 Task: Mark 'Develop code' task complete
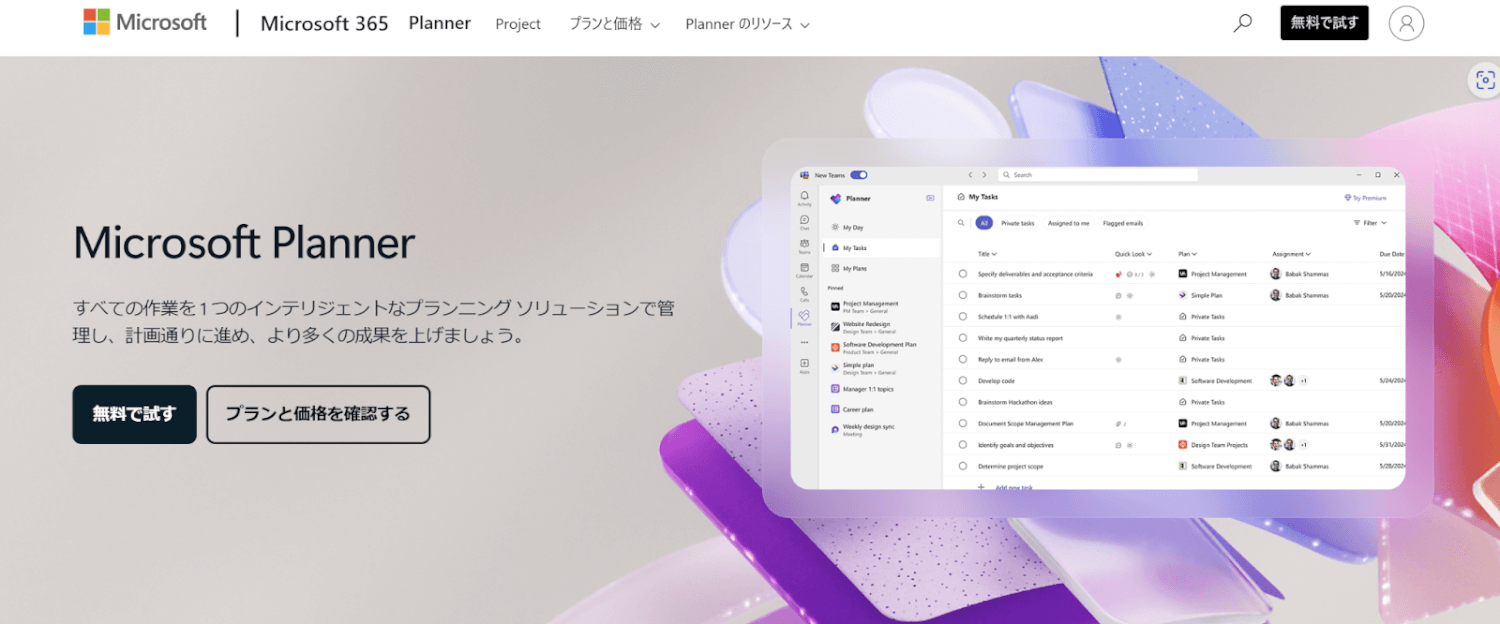(x=963, y=381)
